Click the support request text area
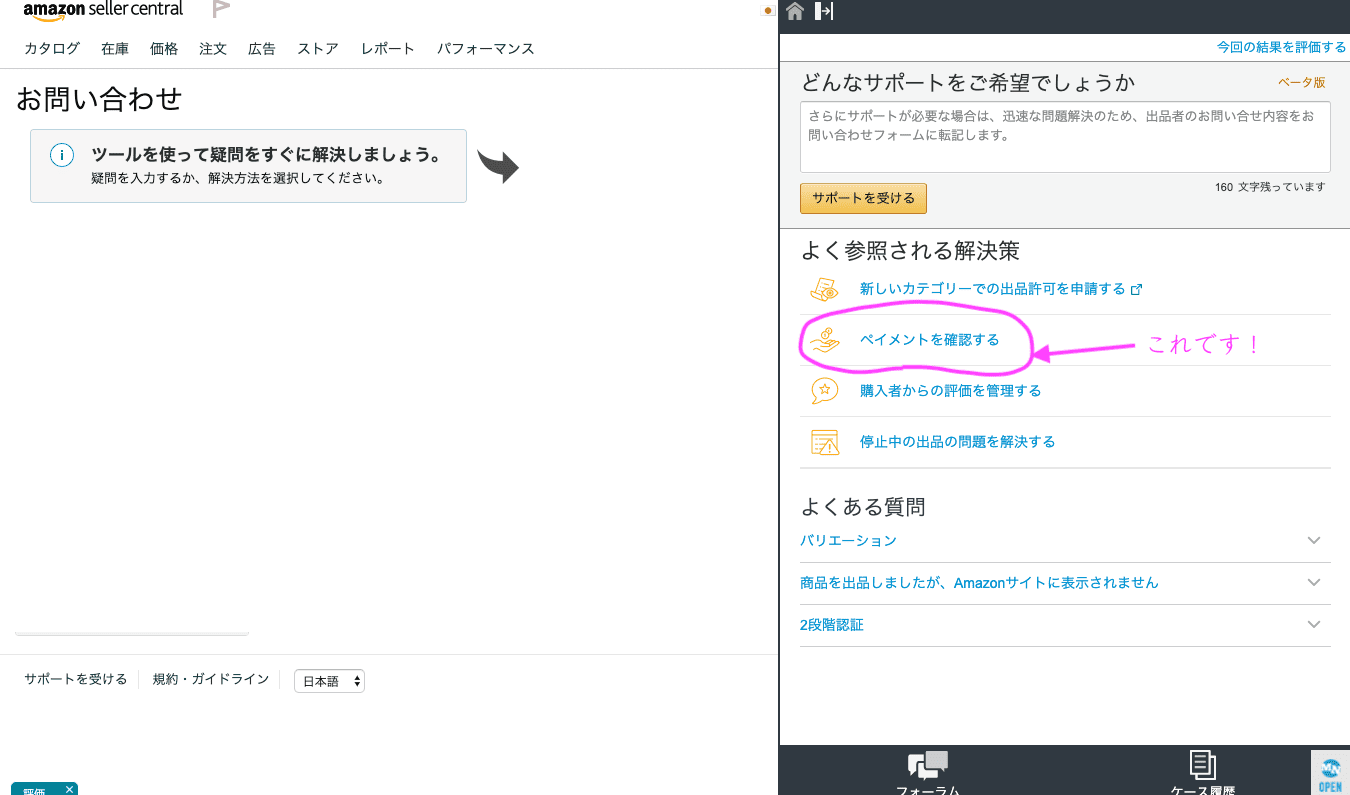The image size is (1350, 795). click(1065, 137)
